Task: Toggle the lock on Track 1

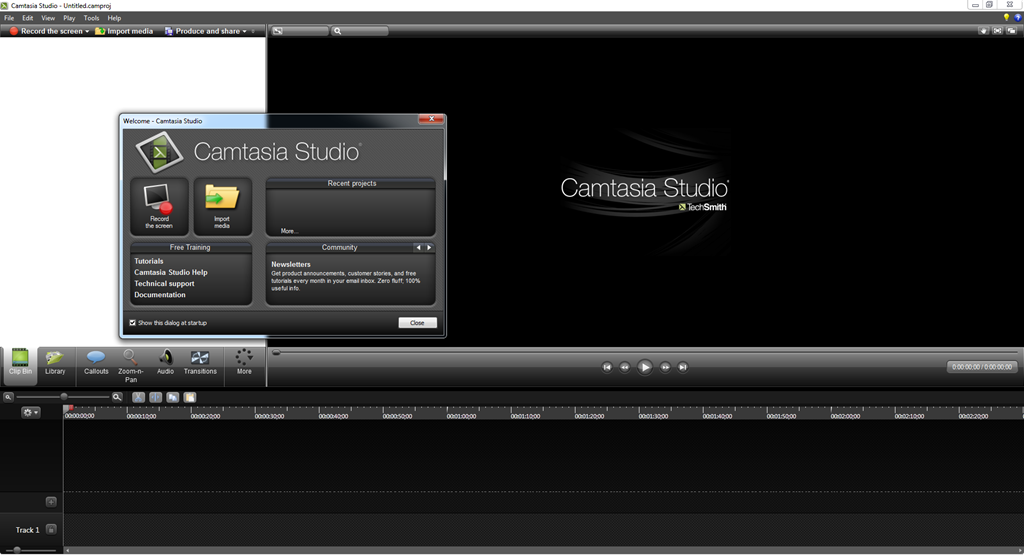Action: pos(51,530)
